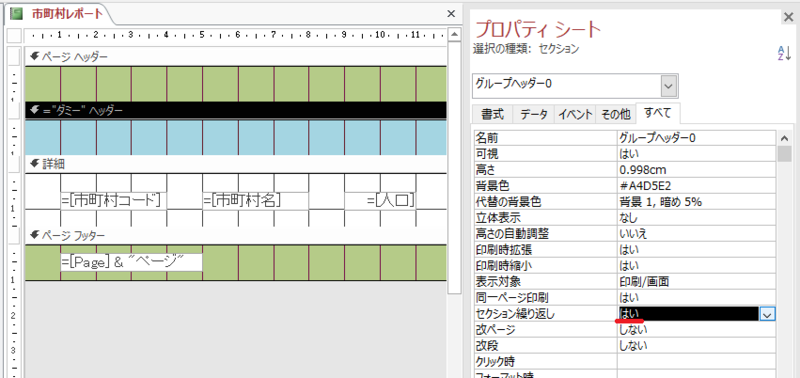Click the page header section selector on vertical ruler
Viewport: 800px width, 378px height.
[14, 57]
